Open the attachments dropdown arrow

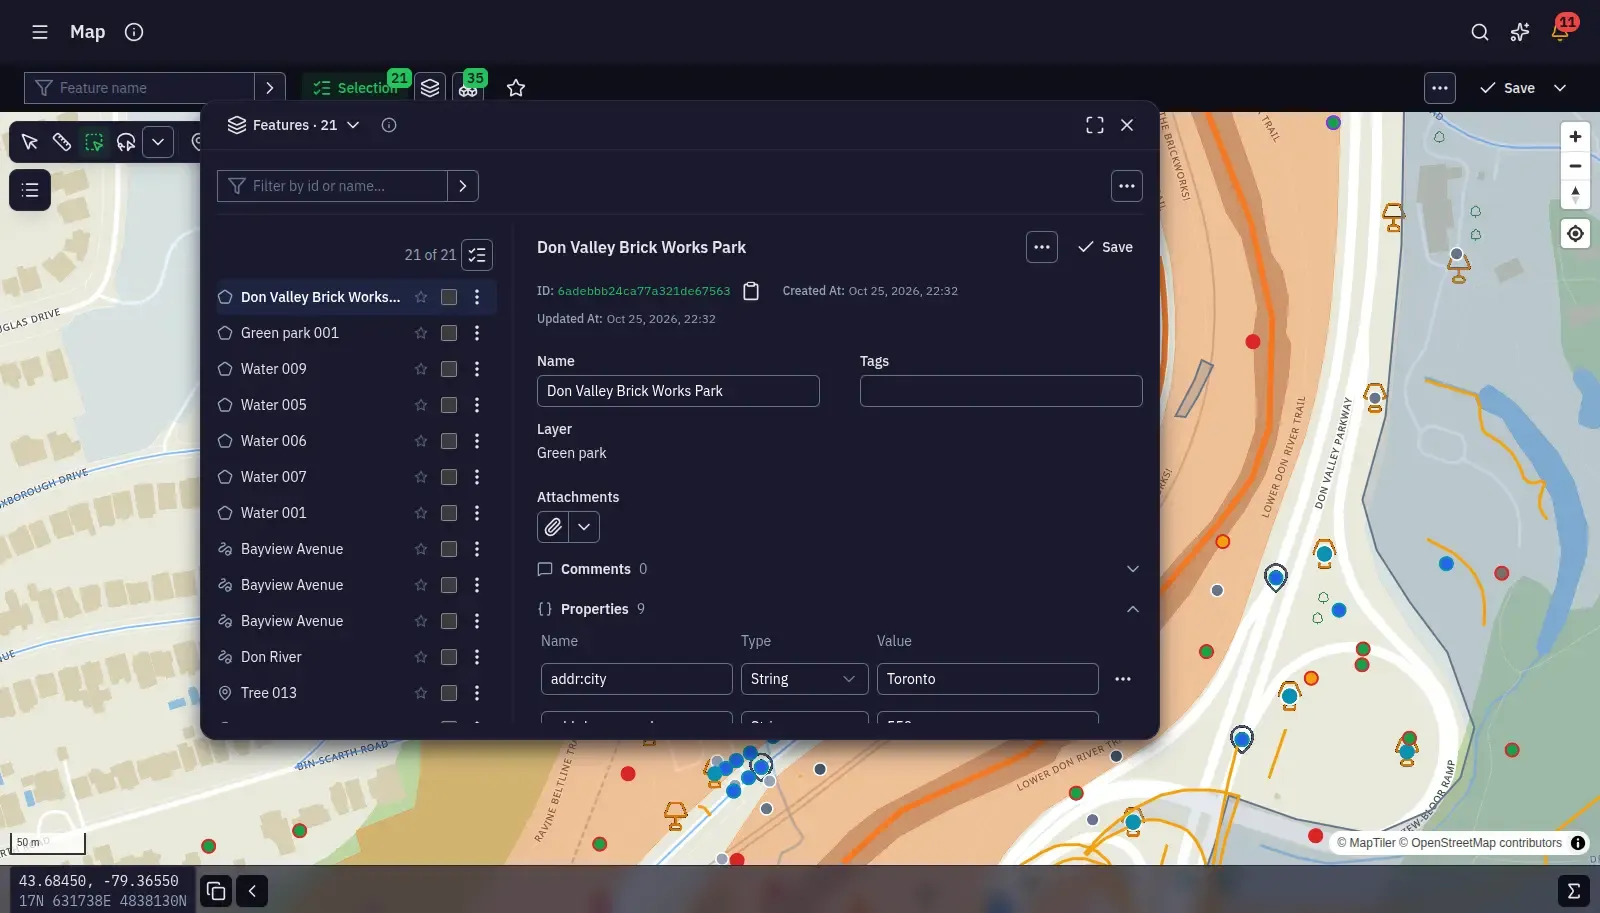pyautogui.click(x=584, y=527)
